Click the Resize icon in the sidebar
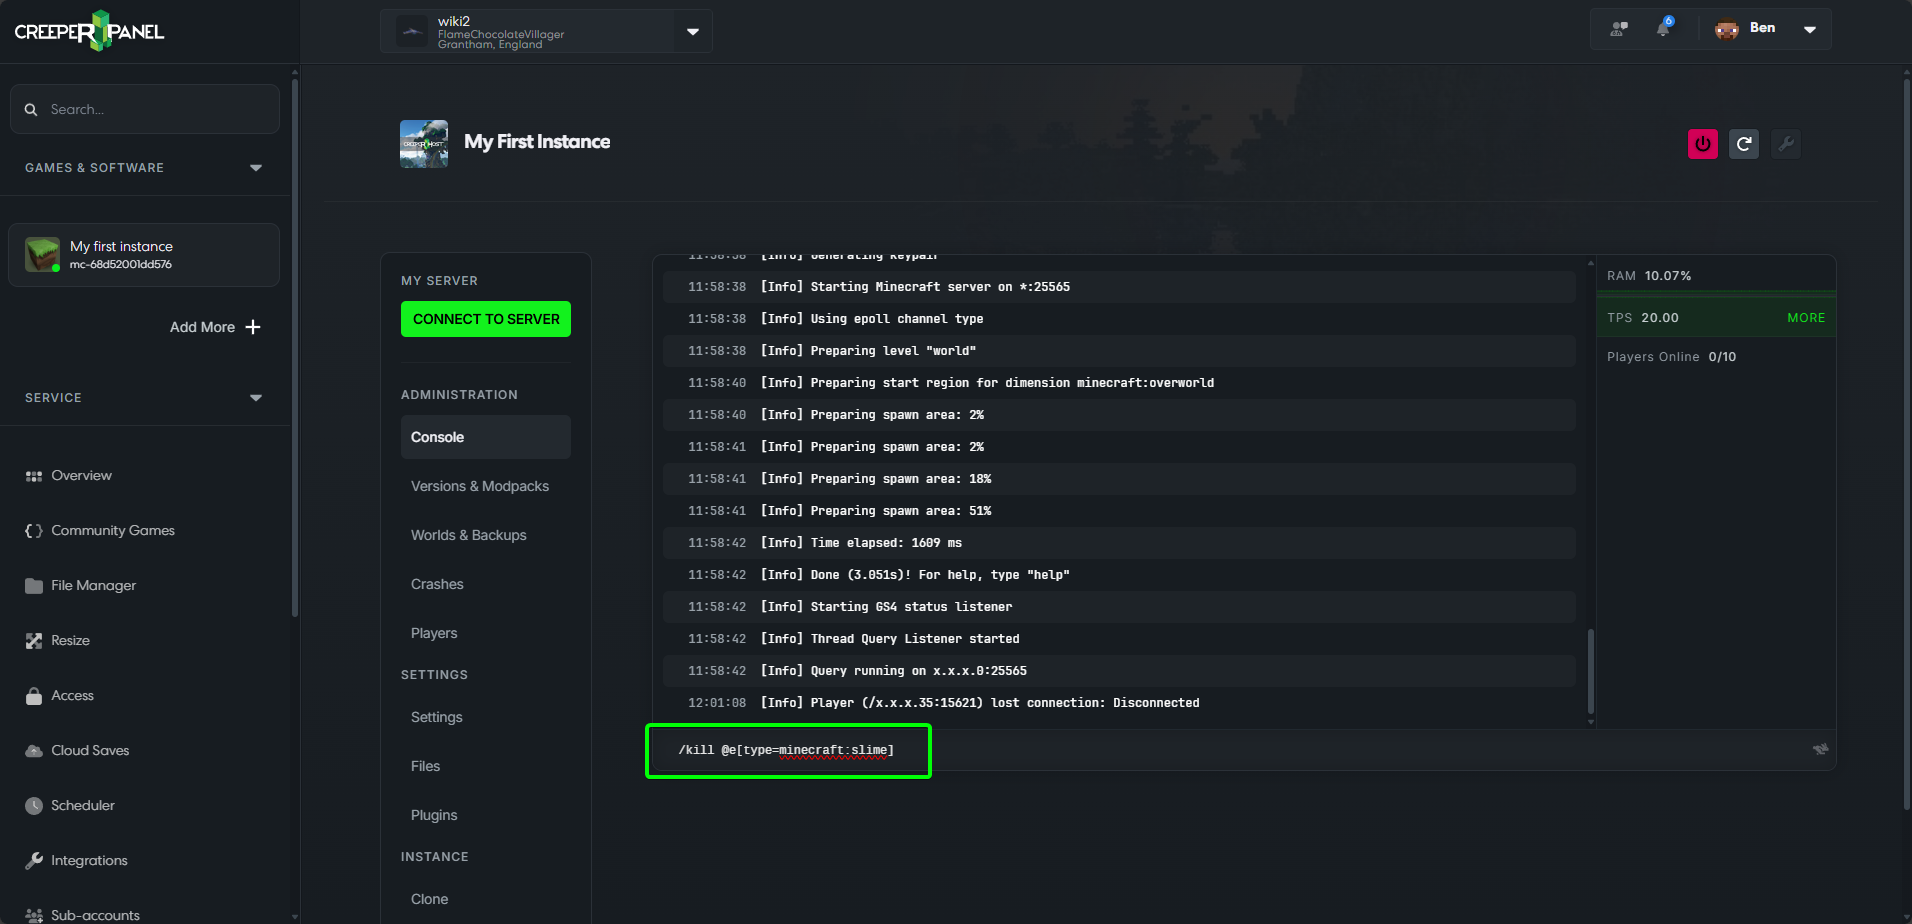This screenshot has width=1912, height=924. tap(34, 640)
